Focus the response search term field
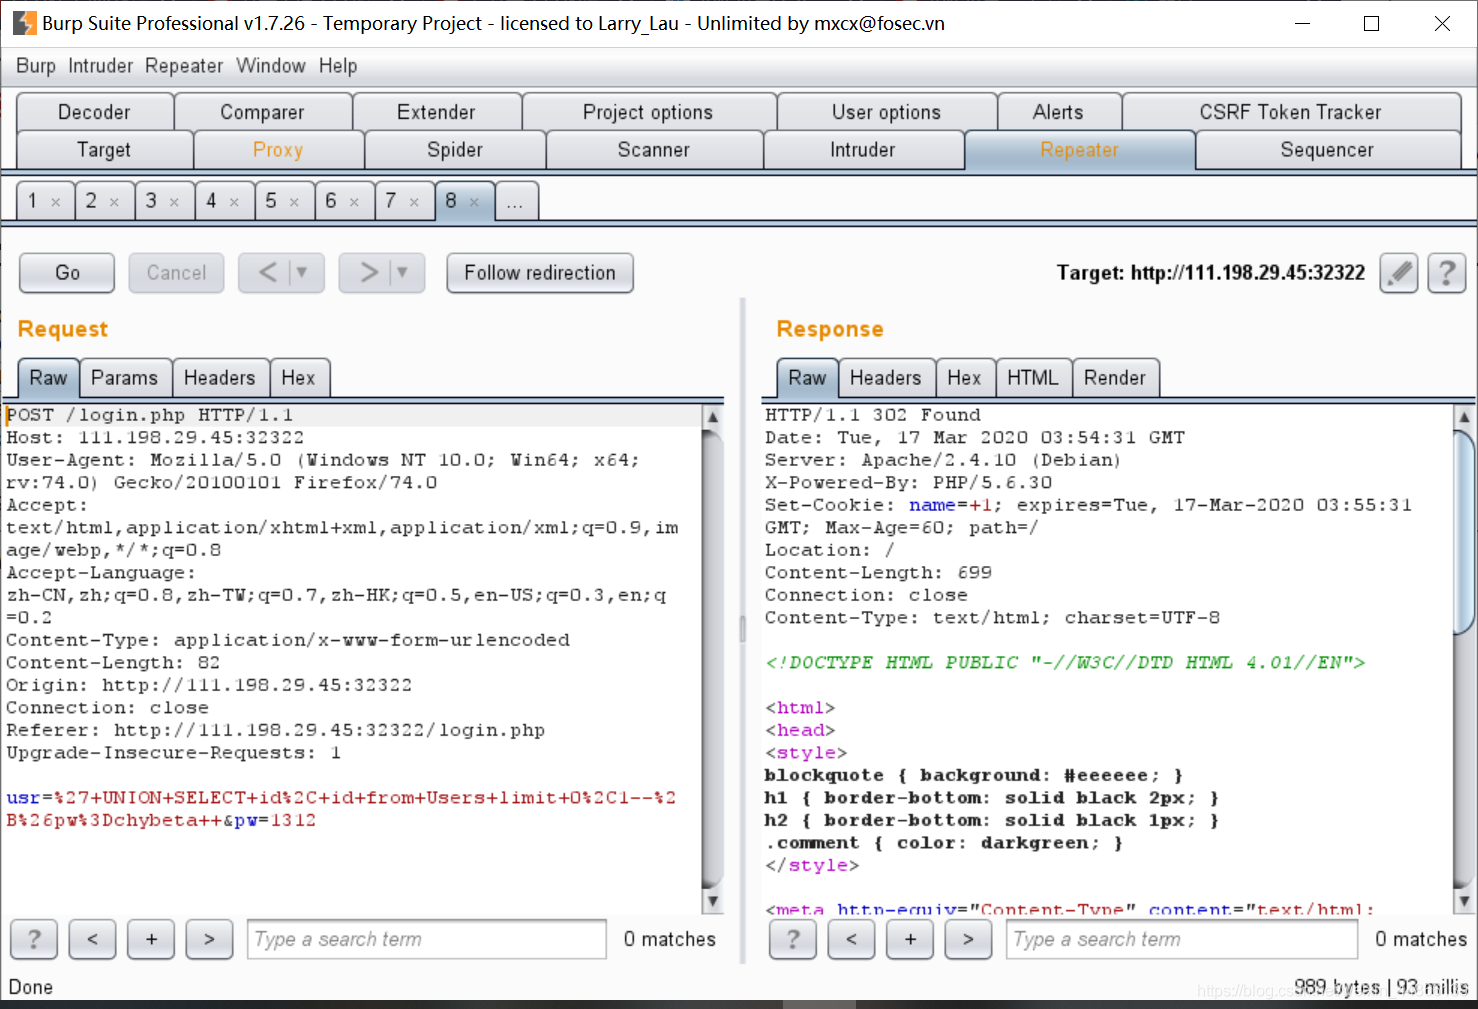 tap(1182, 939)
